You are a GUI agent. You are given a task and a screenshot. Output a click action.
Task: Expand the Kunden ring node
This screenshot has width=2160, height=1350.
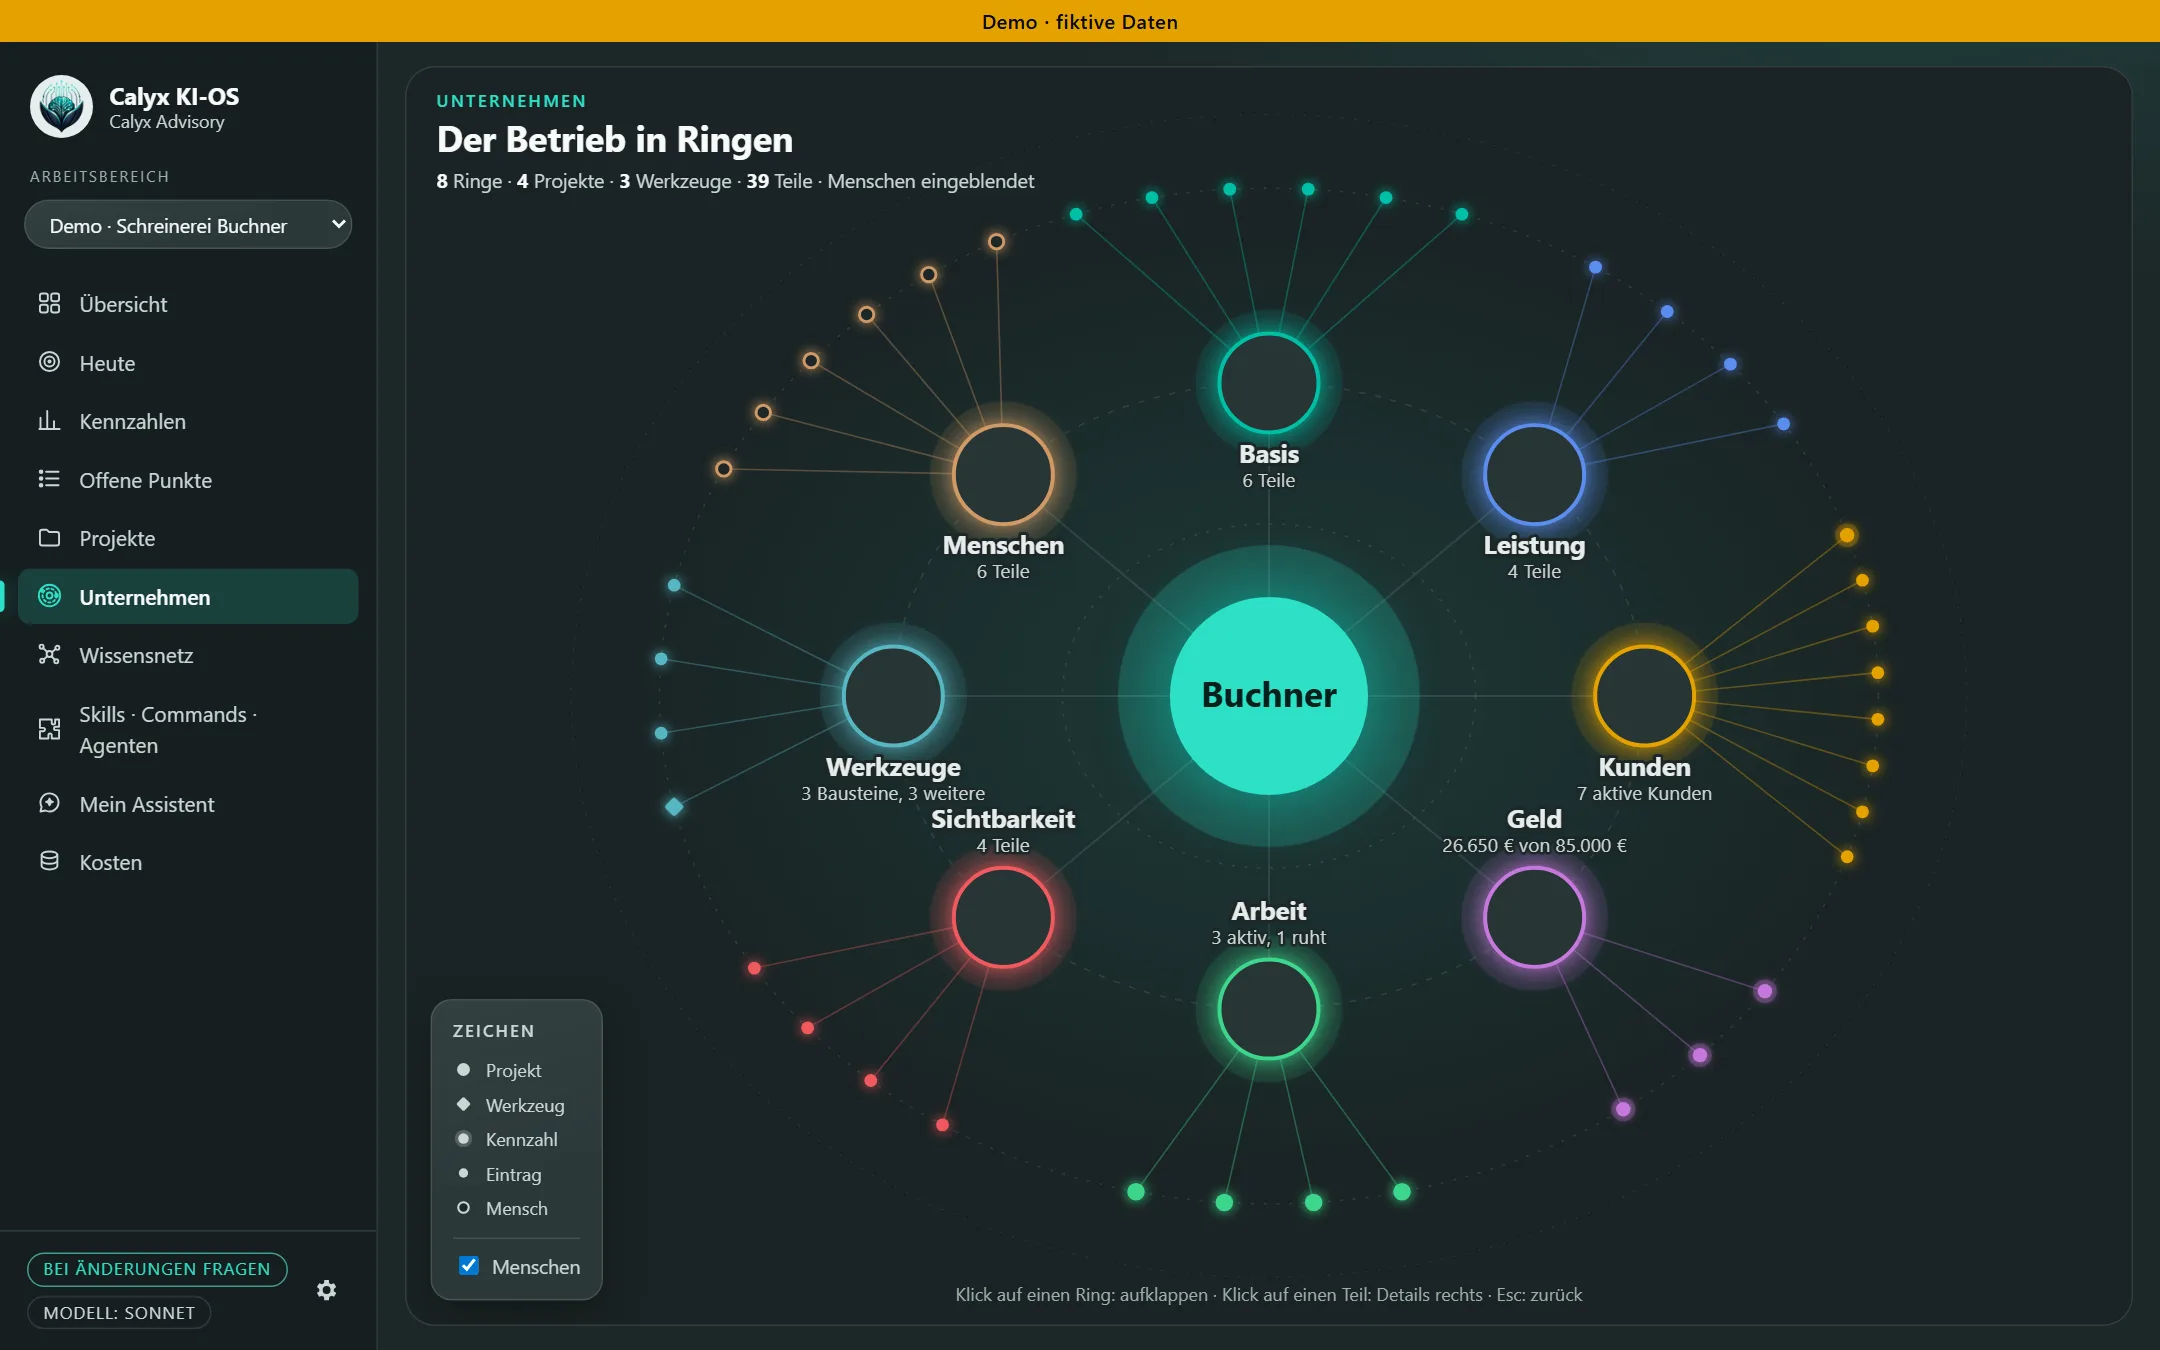pyautogui.click(x=1644, y=696)
